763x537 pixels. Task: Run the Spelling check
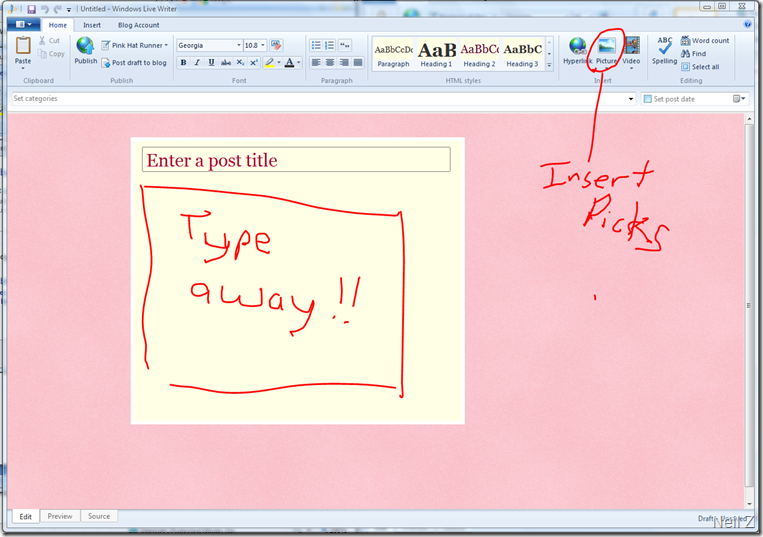[x=664, y=46]
